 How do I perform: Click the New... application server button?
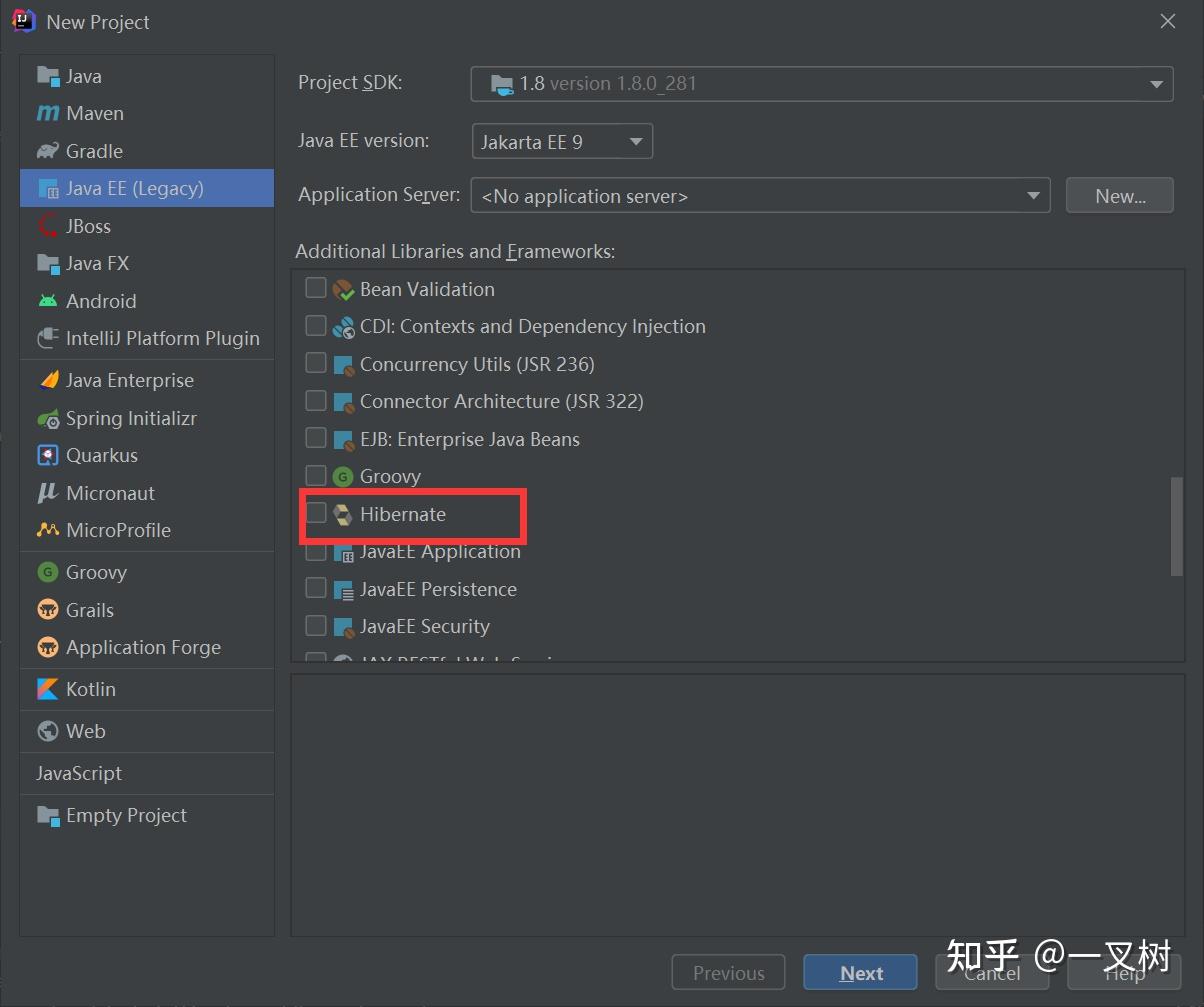(1119, 195)
